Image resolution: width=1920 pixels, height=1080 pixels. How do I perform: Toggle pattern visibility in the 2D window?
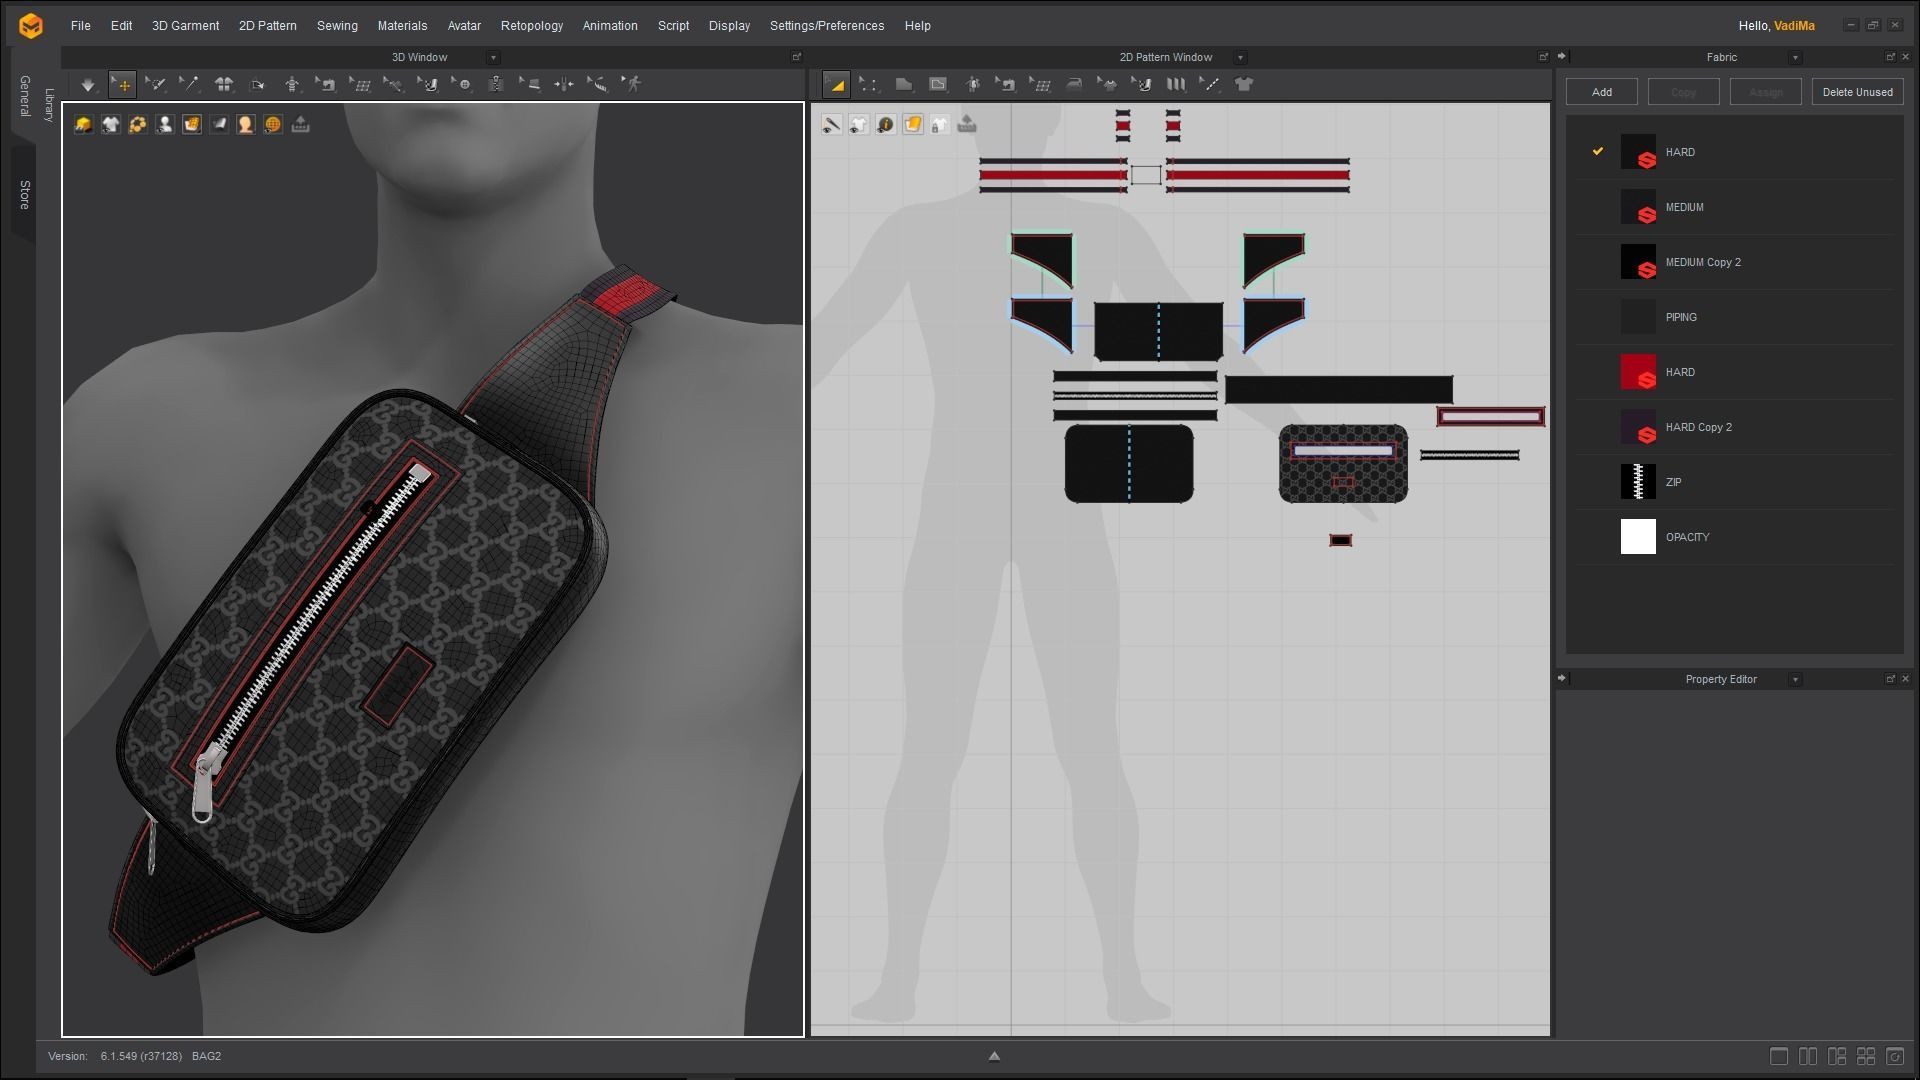pos(858,124)
